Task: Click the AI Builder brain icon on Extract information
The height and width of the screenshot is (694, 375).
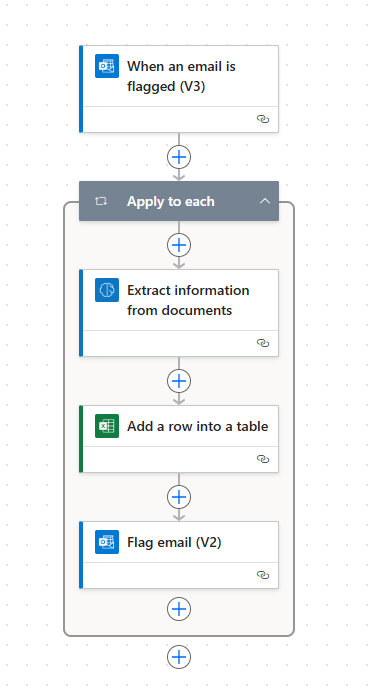Action: [x=107, y=290]
